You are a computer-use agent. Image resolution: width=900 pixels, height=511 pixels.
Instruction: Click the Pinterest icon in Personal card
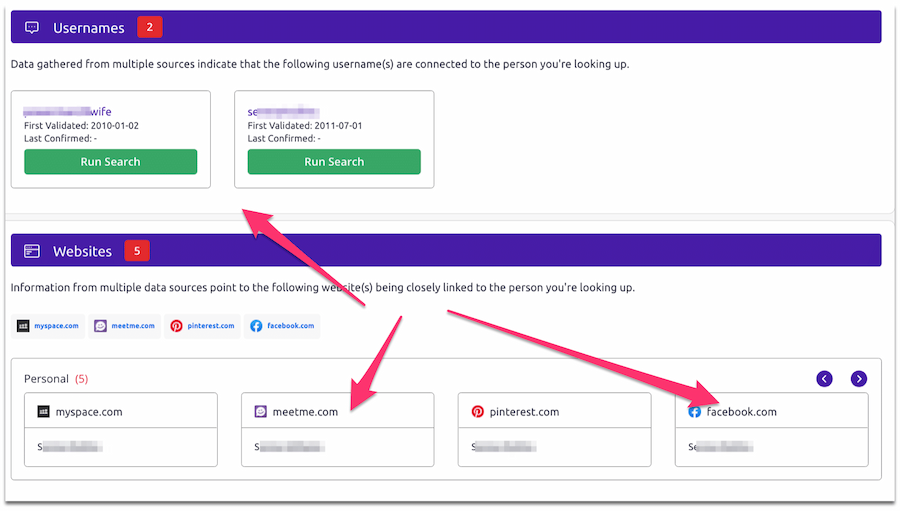point(478,411)
